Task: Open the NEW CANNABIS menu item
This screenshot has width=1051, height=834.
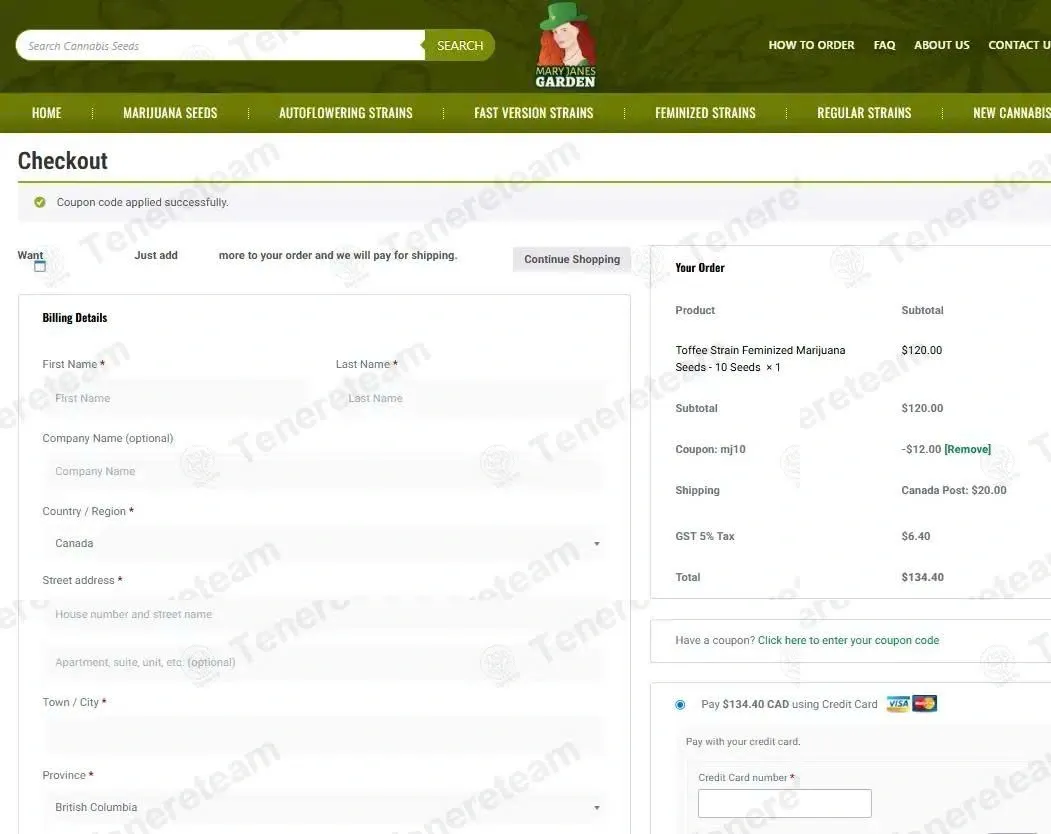Action: coord(1011,113)
